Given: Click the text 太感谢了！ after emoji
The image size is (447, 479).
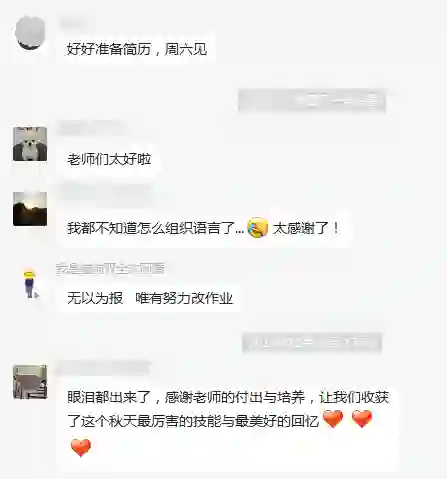Looking at the screenshot, I should 306,229.
